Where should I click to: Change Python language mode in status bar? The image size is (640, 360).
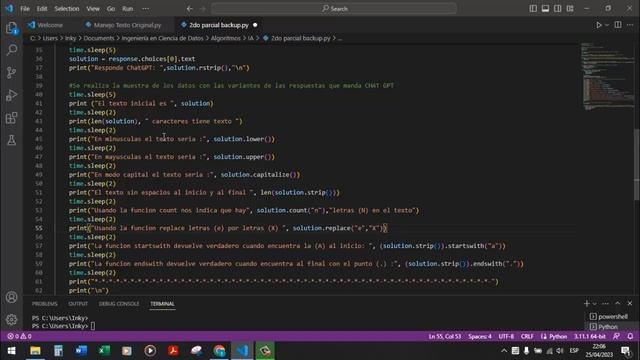pos(558,337)
